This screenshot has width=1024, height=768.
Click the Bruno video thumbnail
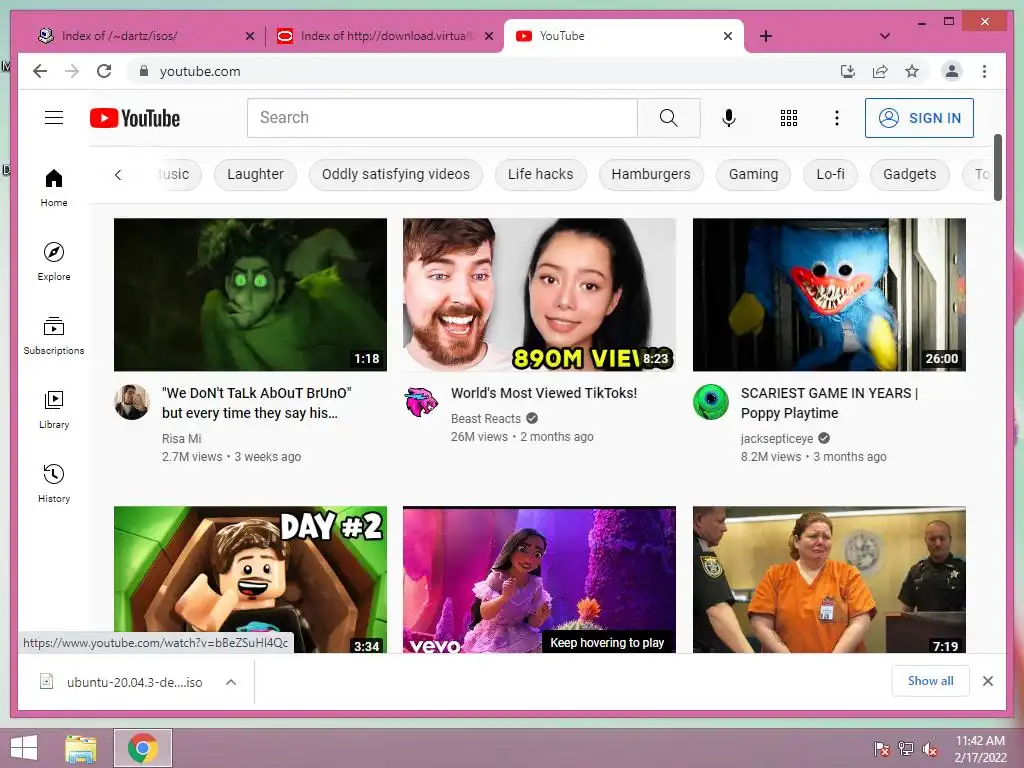[x=250, y=295]
